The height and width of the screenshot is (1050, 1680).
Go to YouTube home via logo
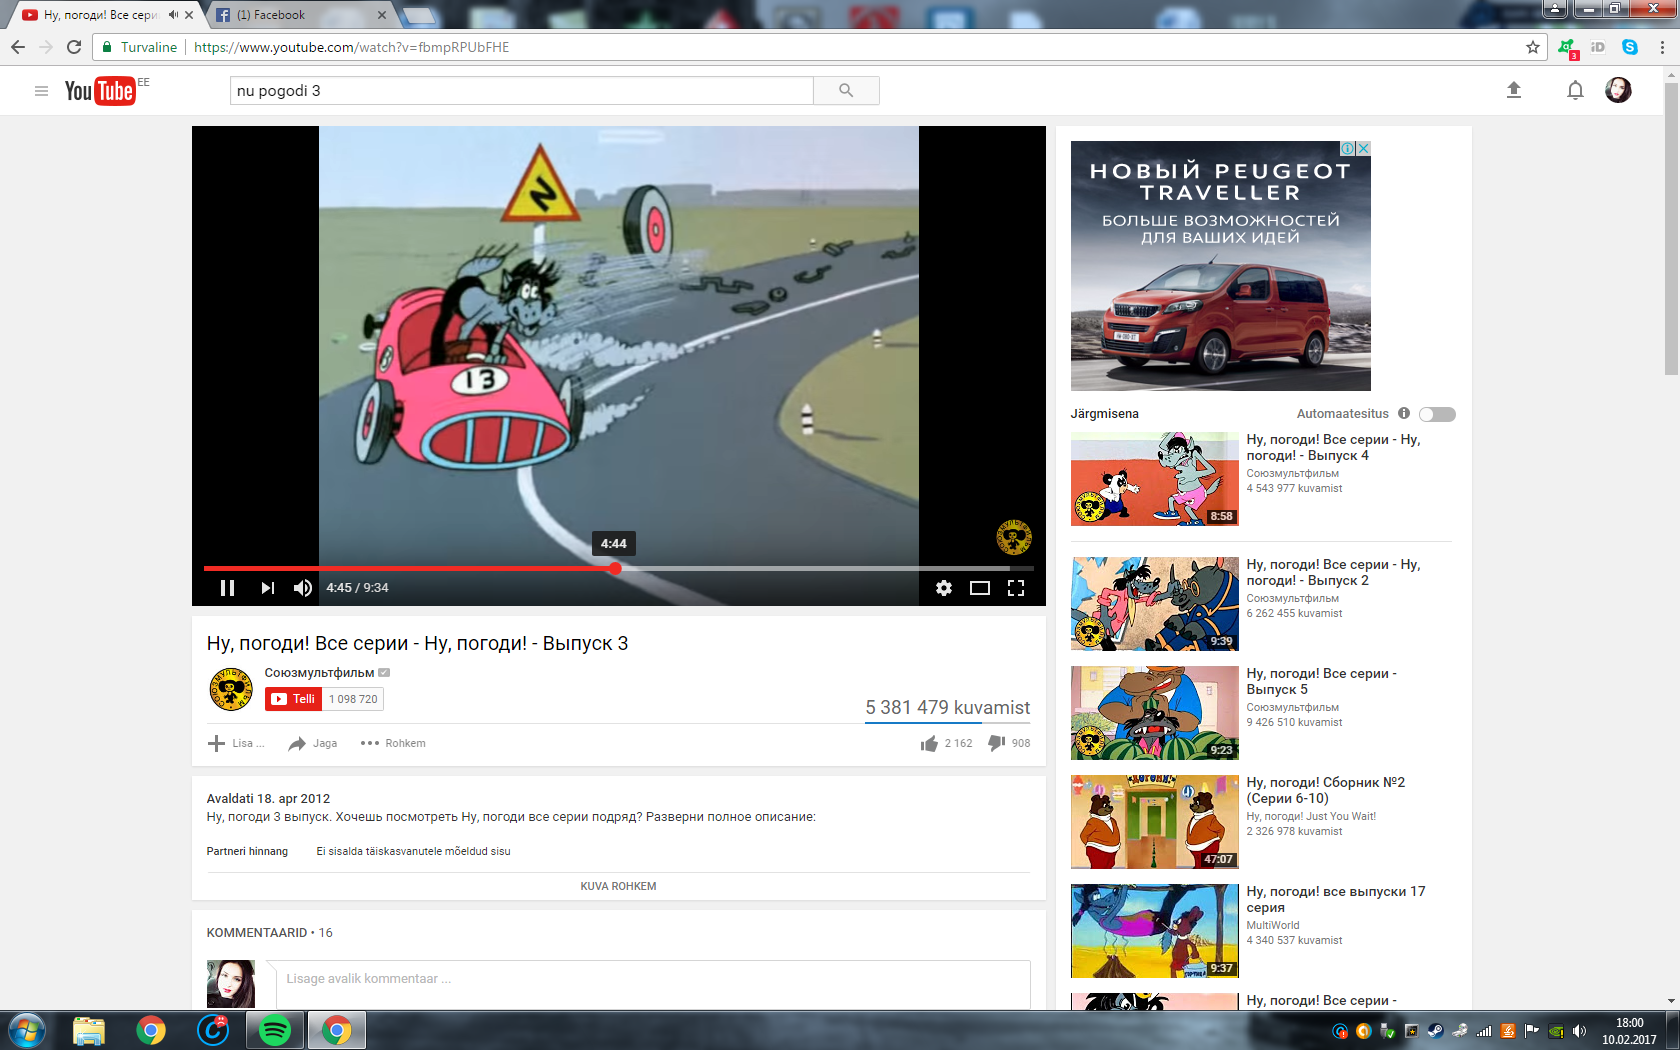[x=100, y=91]
